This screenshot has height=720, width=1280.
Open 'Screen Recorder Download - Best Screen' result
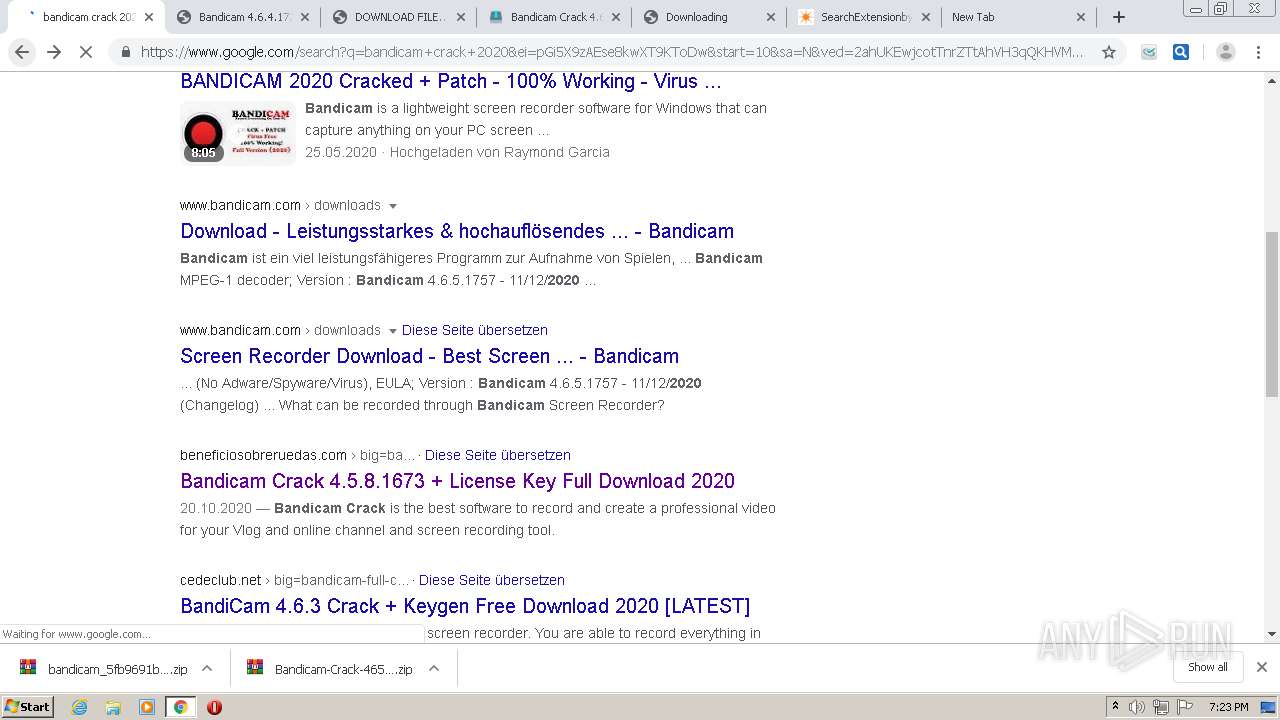click(429, 356)
